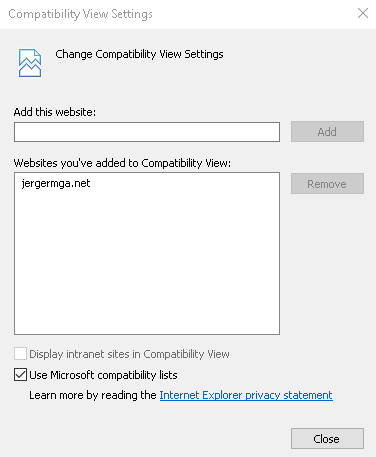Screen dimensions: 376x457
Task: Click the Compatibility View broken-page icon
Action: [30, 63]
